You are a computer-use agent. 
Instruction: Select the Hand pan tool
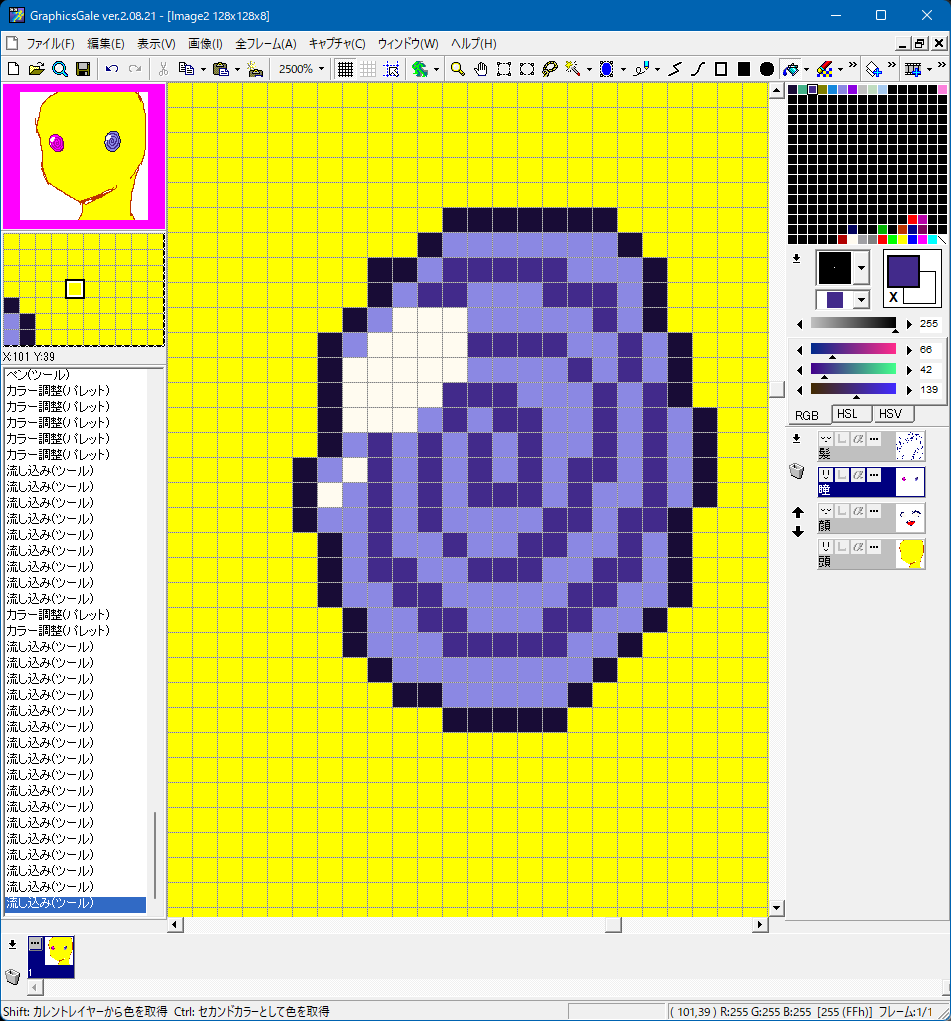[x=481, y=69]
